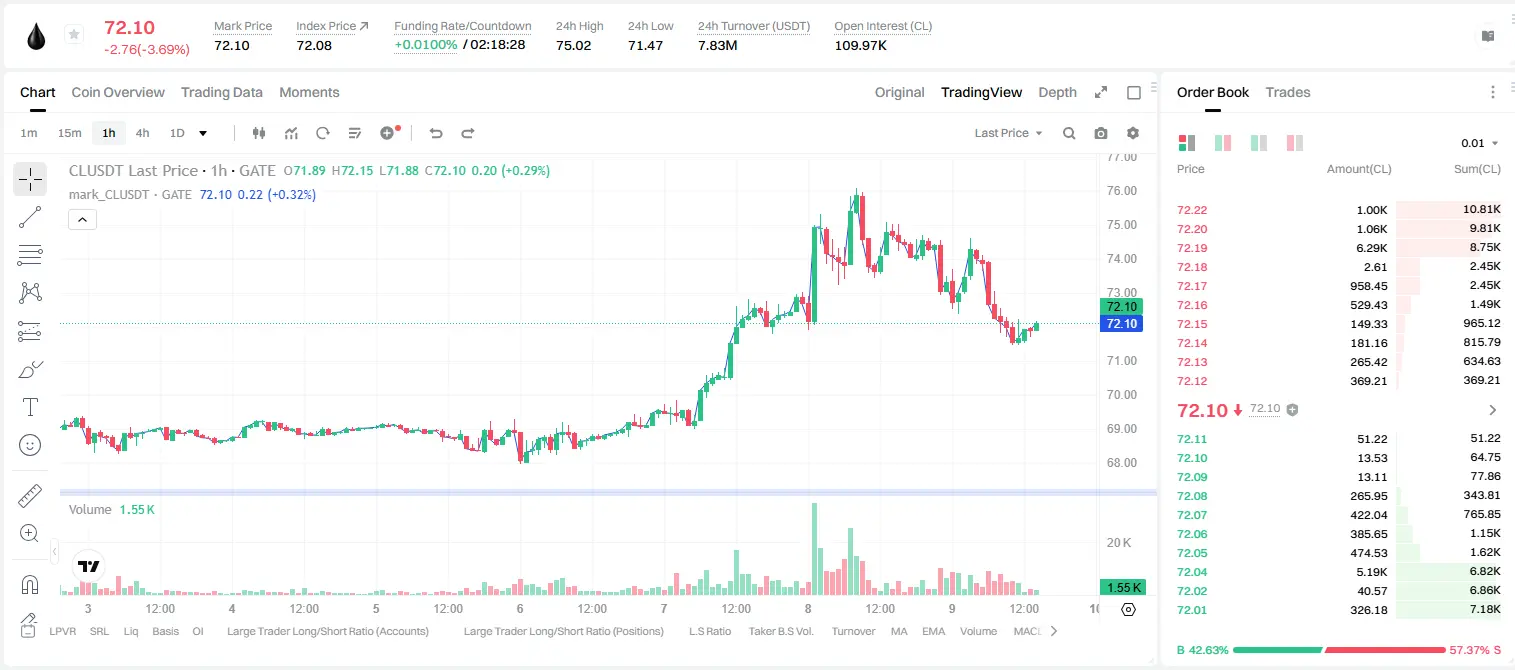The image size is (1515, 670).
Task: Open the indicators icon in toolbar
Action: click(x=291, y=133)
